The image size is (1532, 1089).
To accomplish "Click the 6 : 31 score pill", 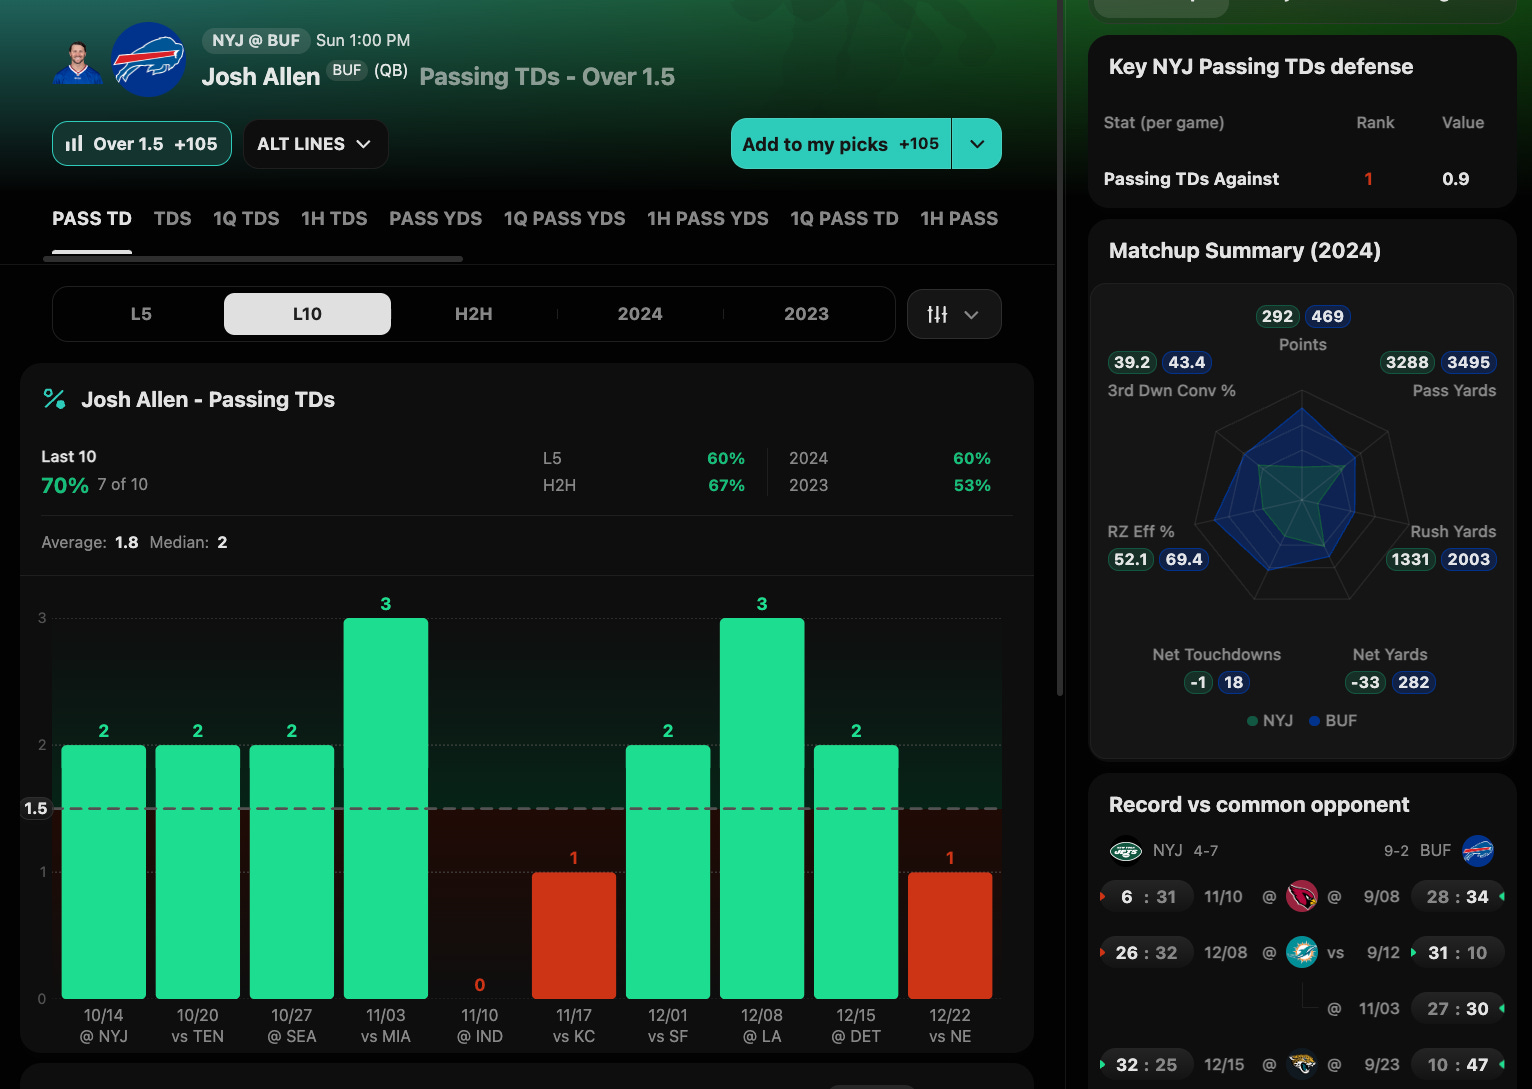I will click(1146, 897).
